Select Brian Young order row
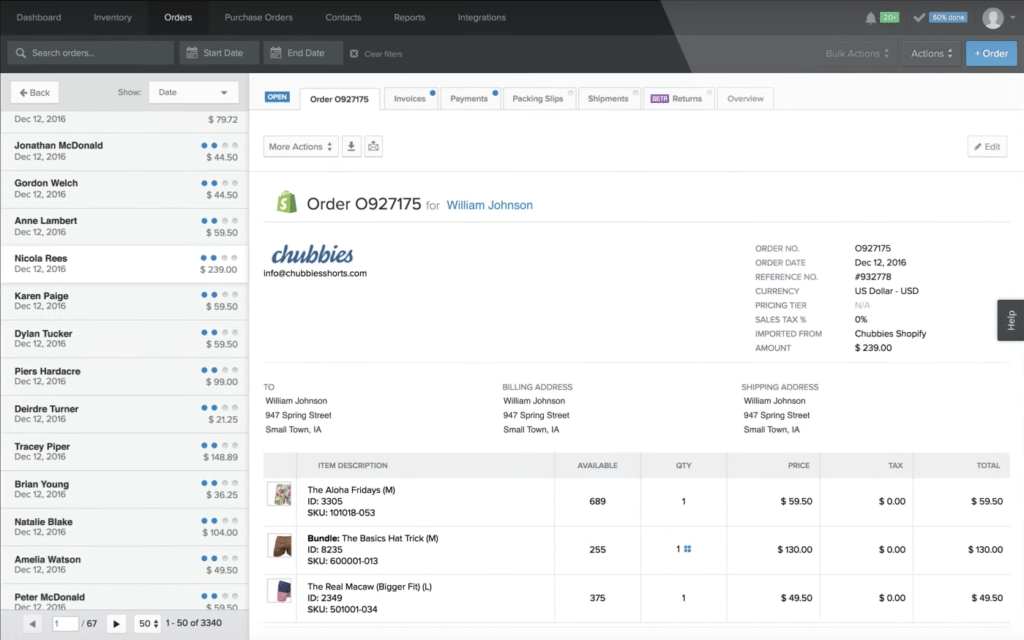 click(x=124, y=490)
